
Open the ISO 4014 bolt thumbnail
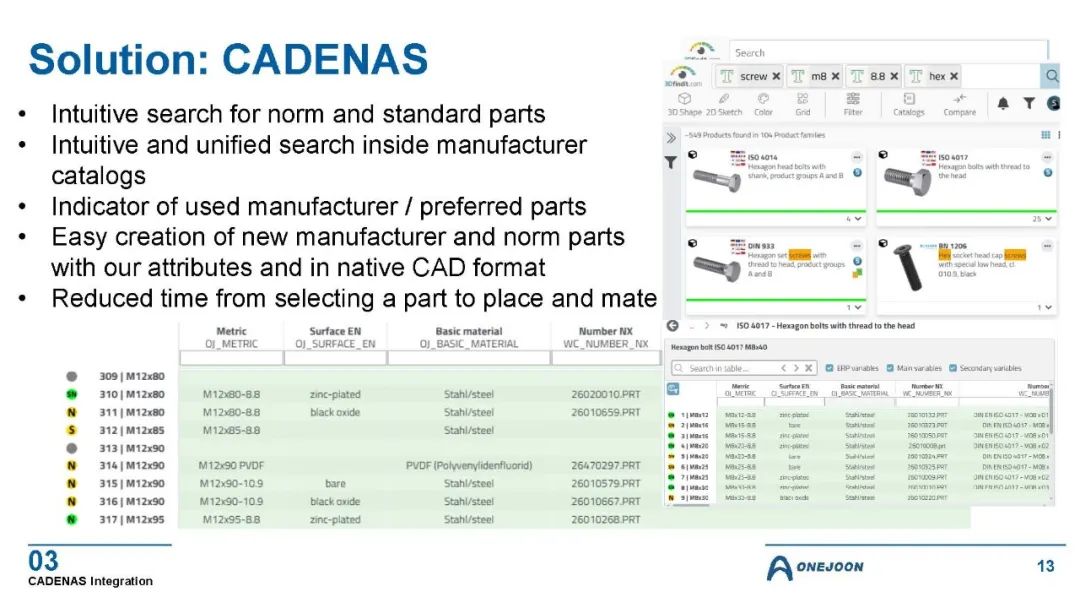click(x=717, y=180)
